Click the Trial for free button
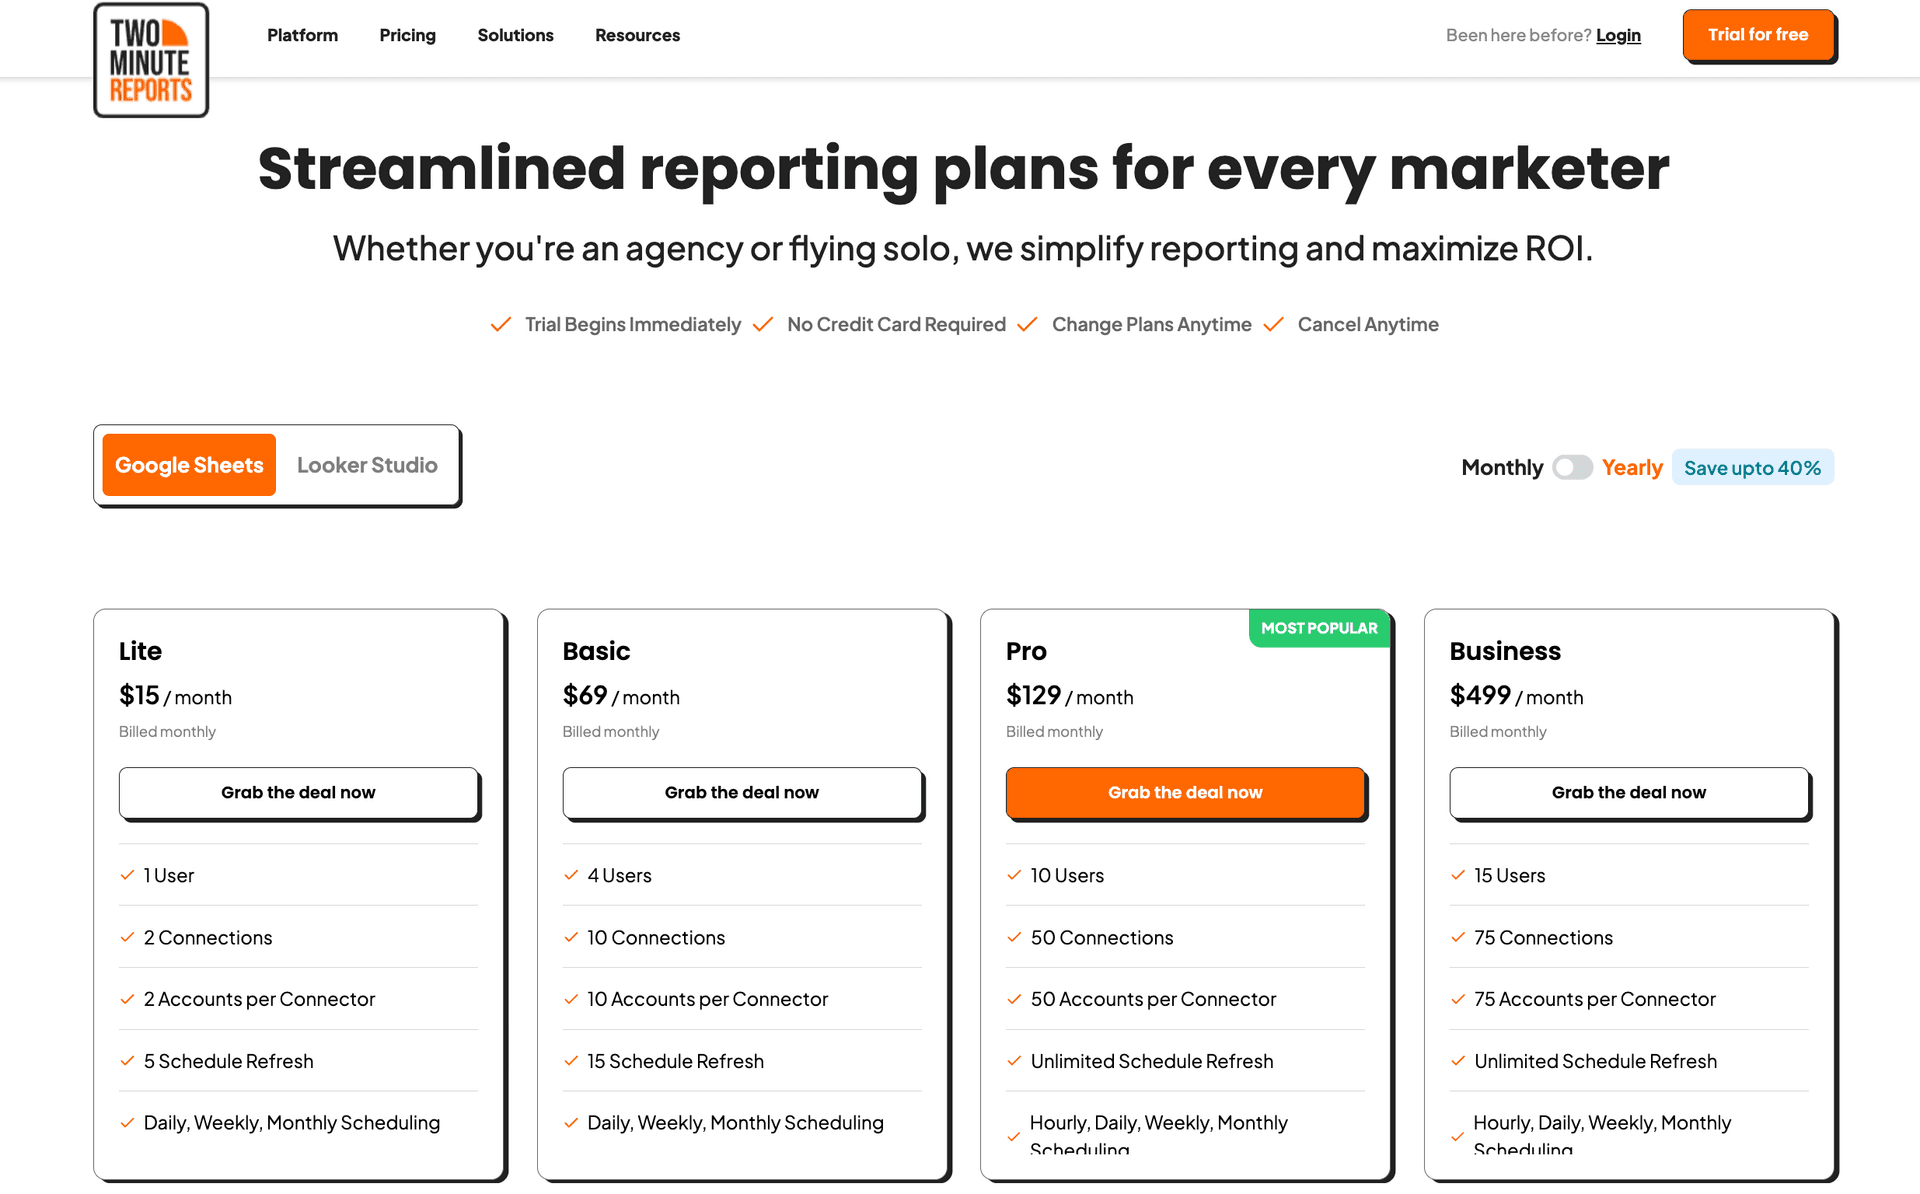The image size is (1920, 1194). tap(1758, 35)
